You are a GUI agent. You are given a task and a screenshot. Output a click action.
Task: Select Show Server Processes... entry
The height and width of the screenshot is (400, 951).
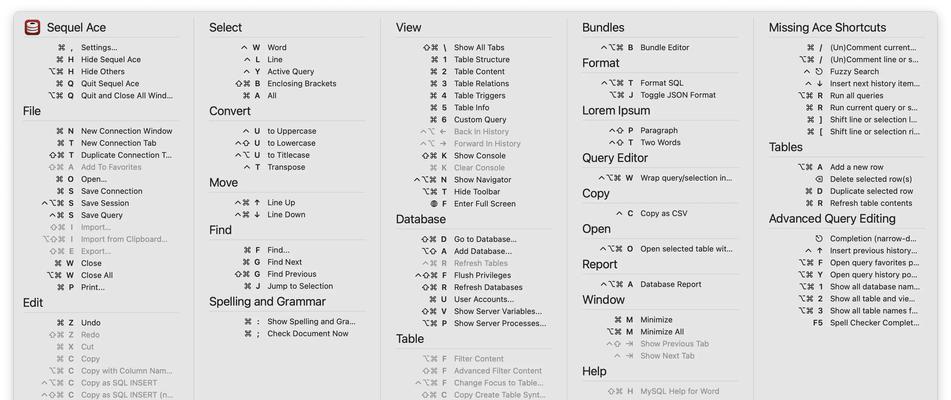(x=500, y=323)
